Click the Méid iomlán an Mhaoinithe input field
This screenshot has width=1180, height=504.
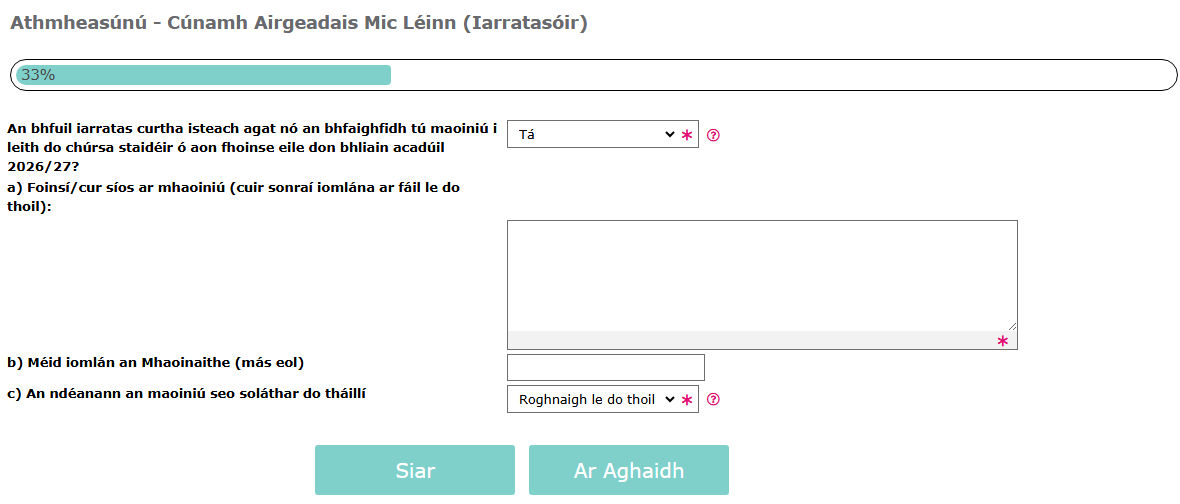click(605, 367)
